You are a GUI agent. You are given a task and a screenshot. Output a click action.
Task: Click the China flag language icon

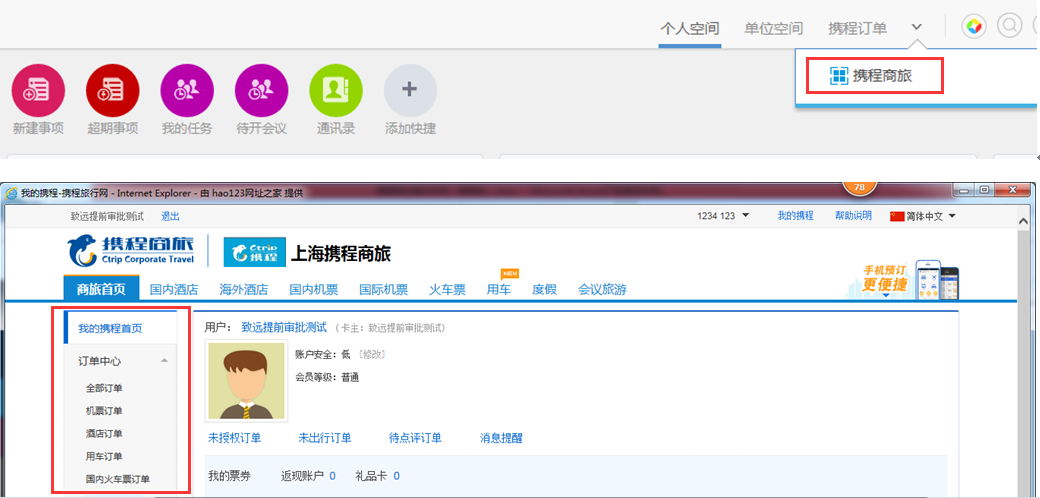pyautogui.click(x=897, y=216)
